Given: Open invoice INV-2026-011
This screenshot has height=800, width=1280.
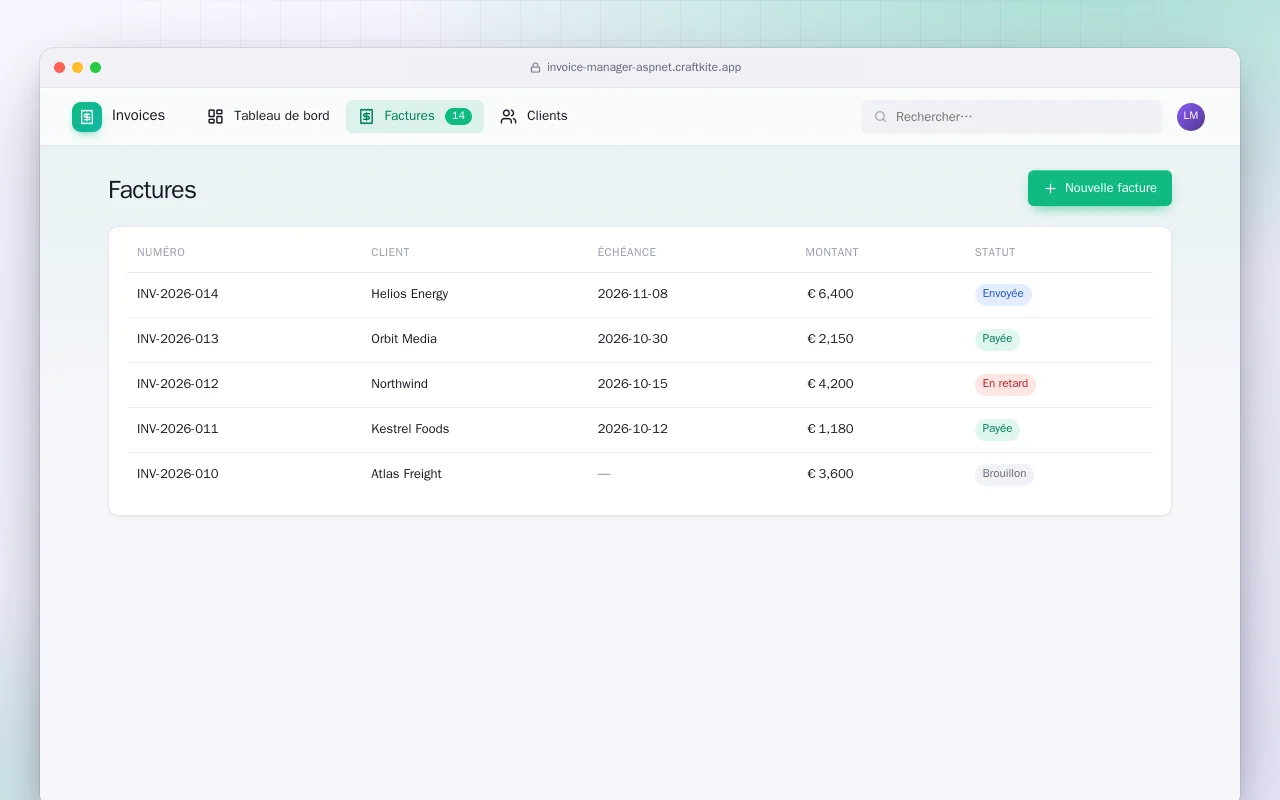Looking at the screenshot, I should point(178,429).
